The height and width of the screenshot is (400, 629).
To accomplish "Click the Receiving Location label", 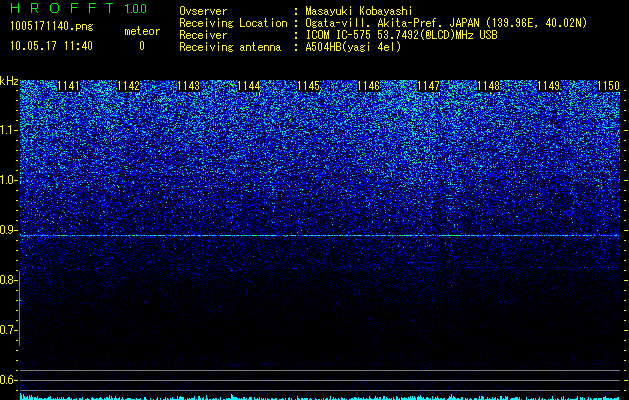I will coord(233,23).
